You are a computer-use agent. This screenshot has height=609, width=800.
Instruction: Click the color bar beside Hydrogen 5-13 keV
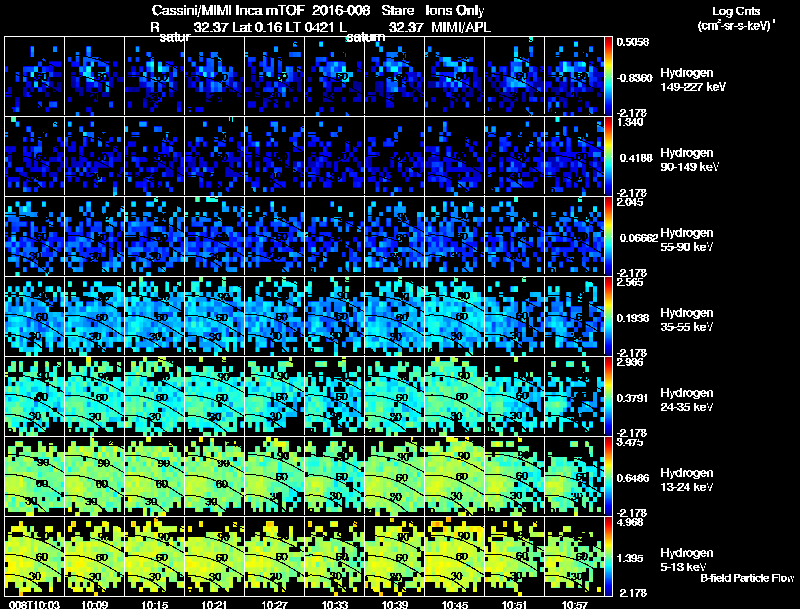(608, 556)
